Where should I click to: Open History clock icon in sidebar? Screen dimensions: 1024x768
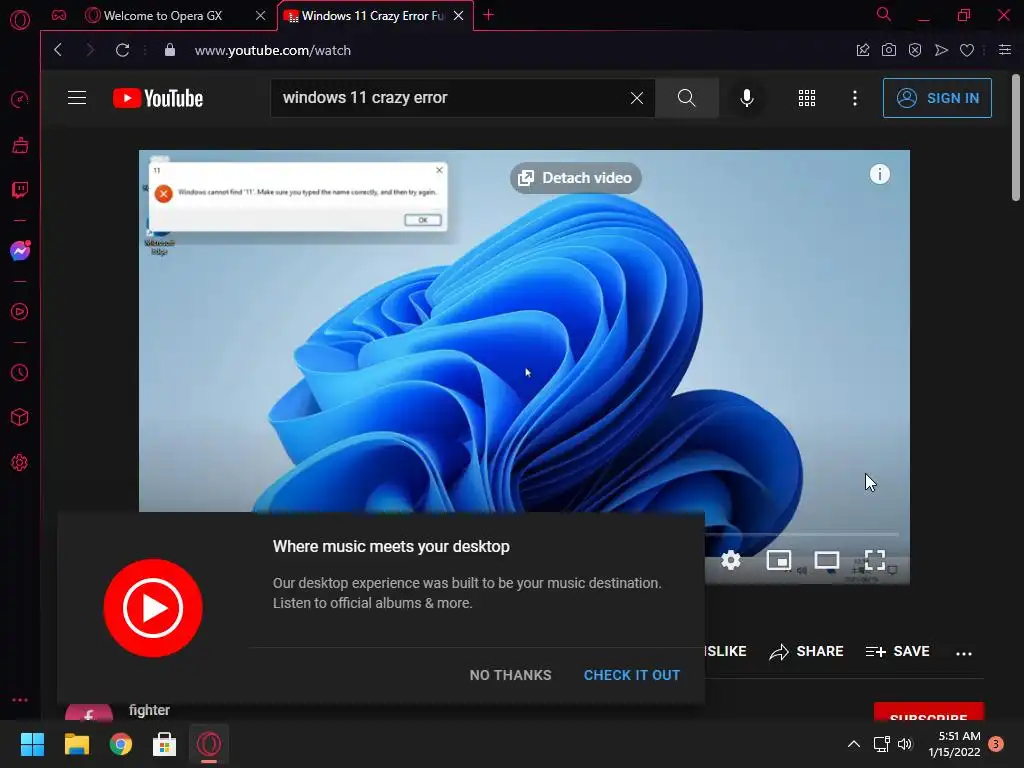pos(20,372)
